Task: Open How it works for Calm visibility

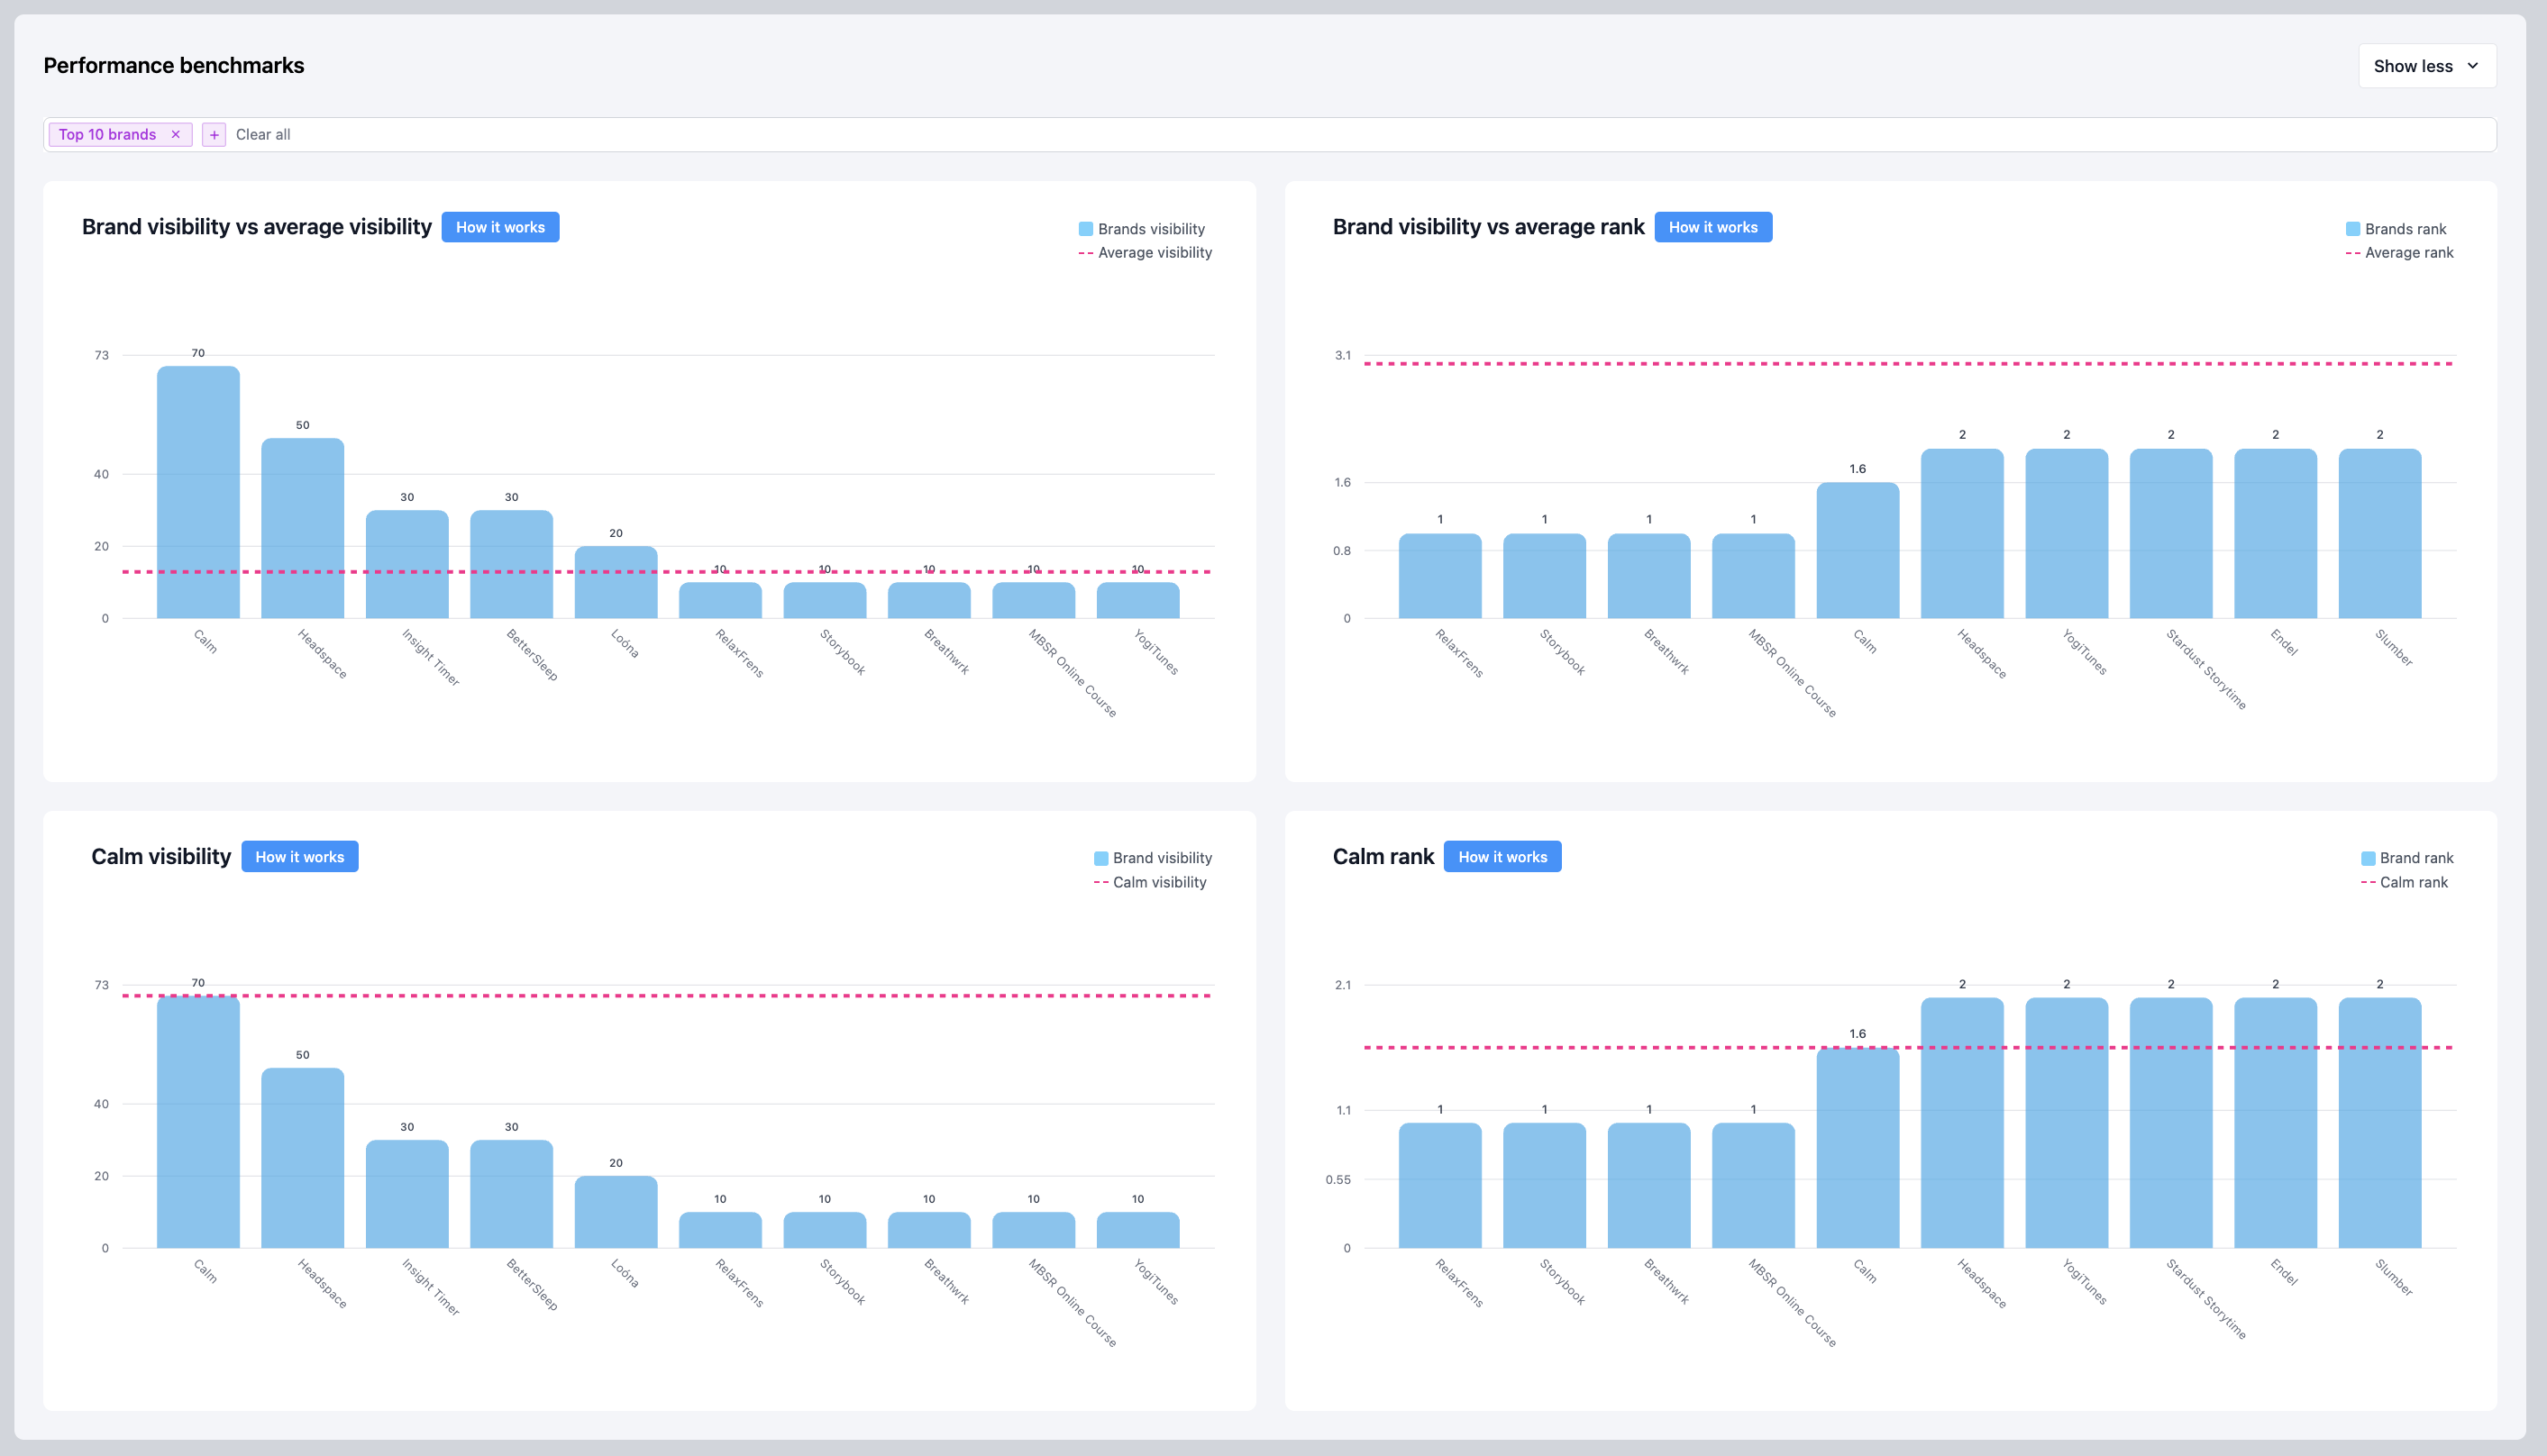Action: [x=299, y=857]
